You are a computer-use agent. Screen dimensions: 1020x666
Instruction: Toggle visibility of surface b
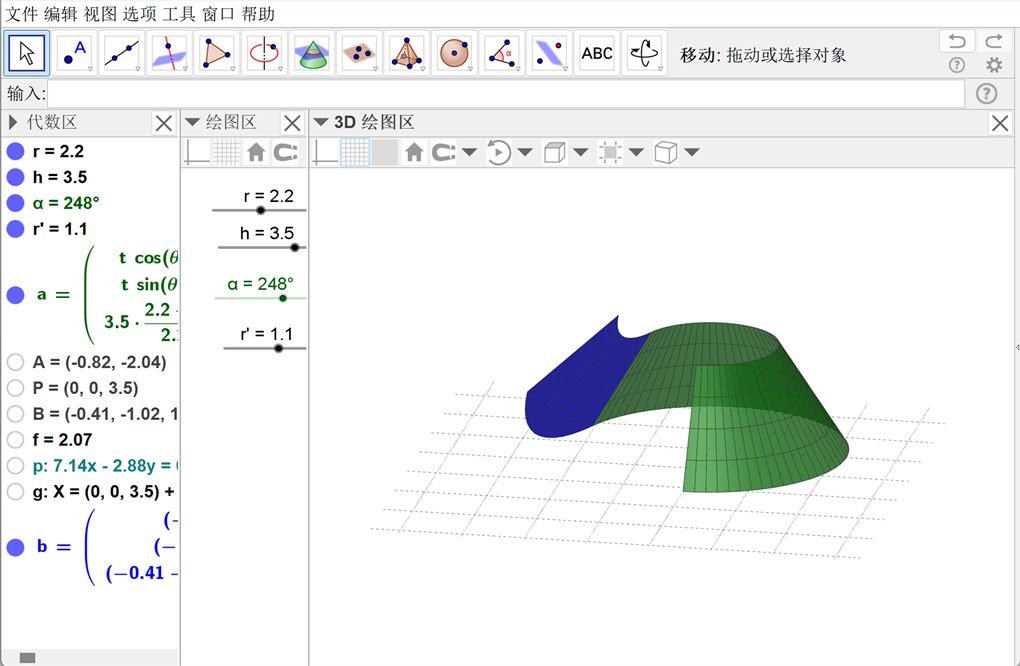15,547
